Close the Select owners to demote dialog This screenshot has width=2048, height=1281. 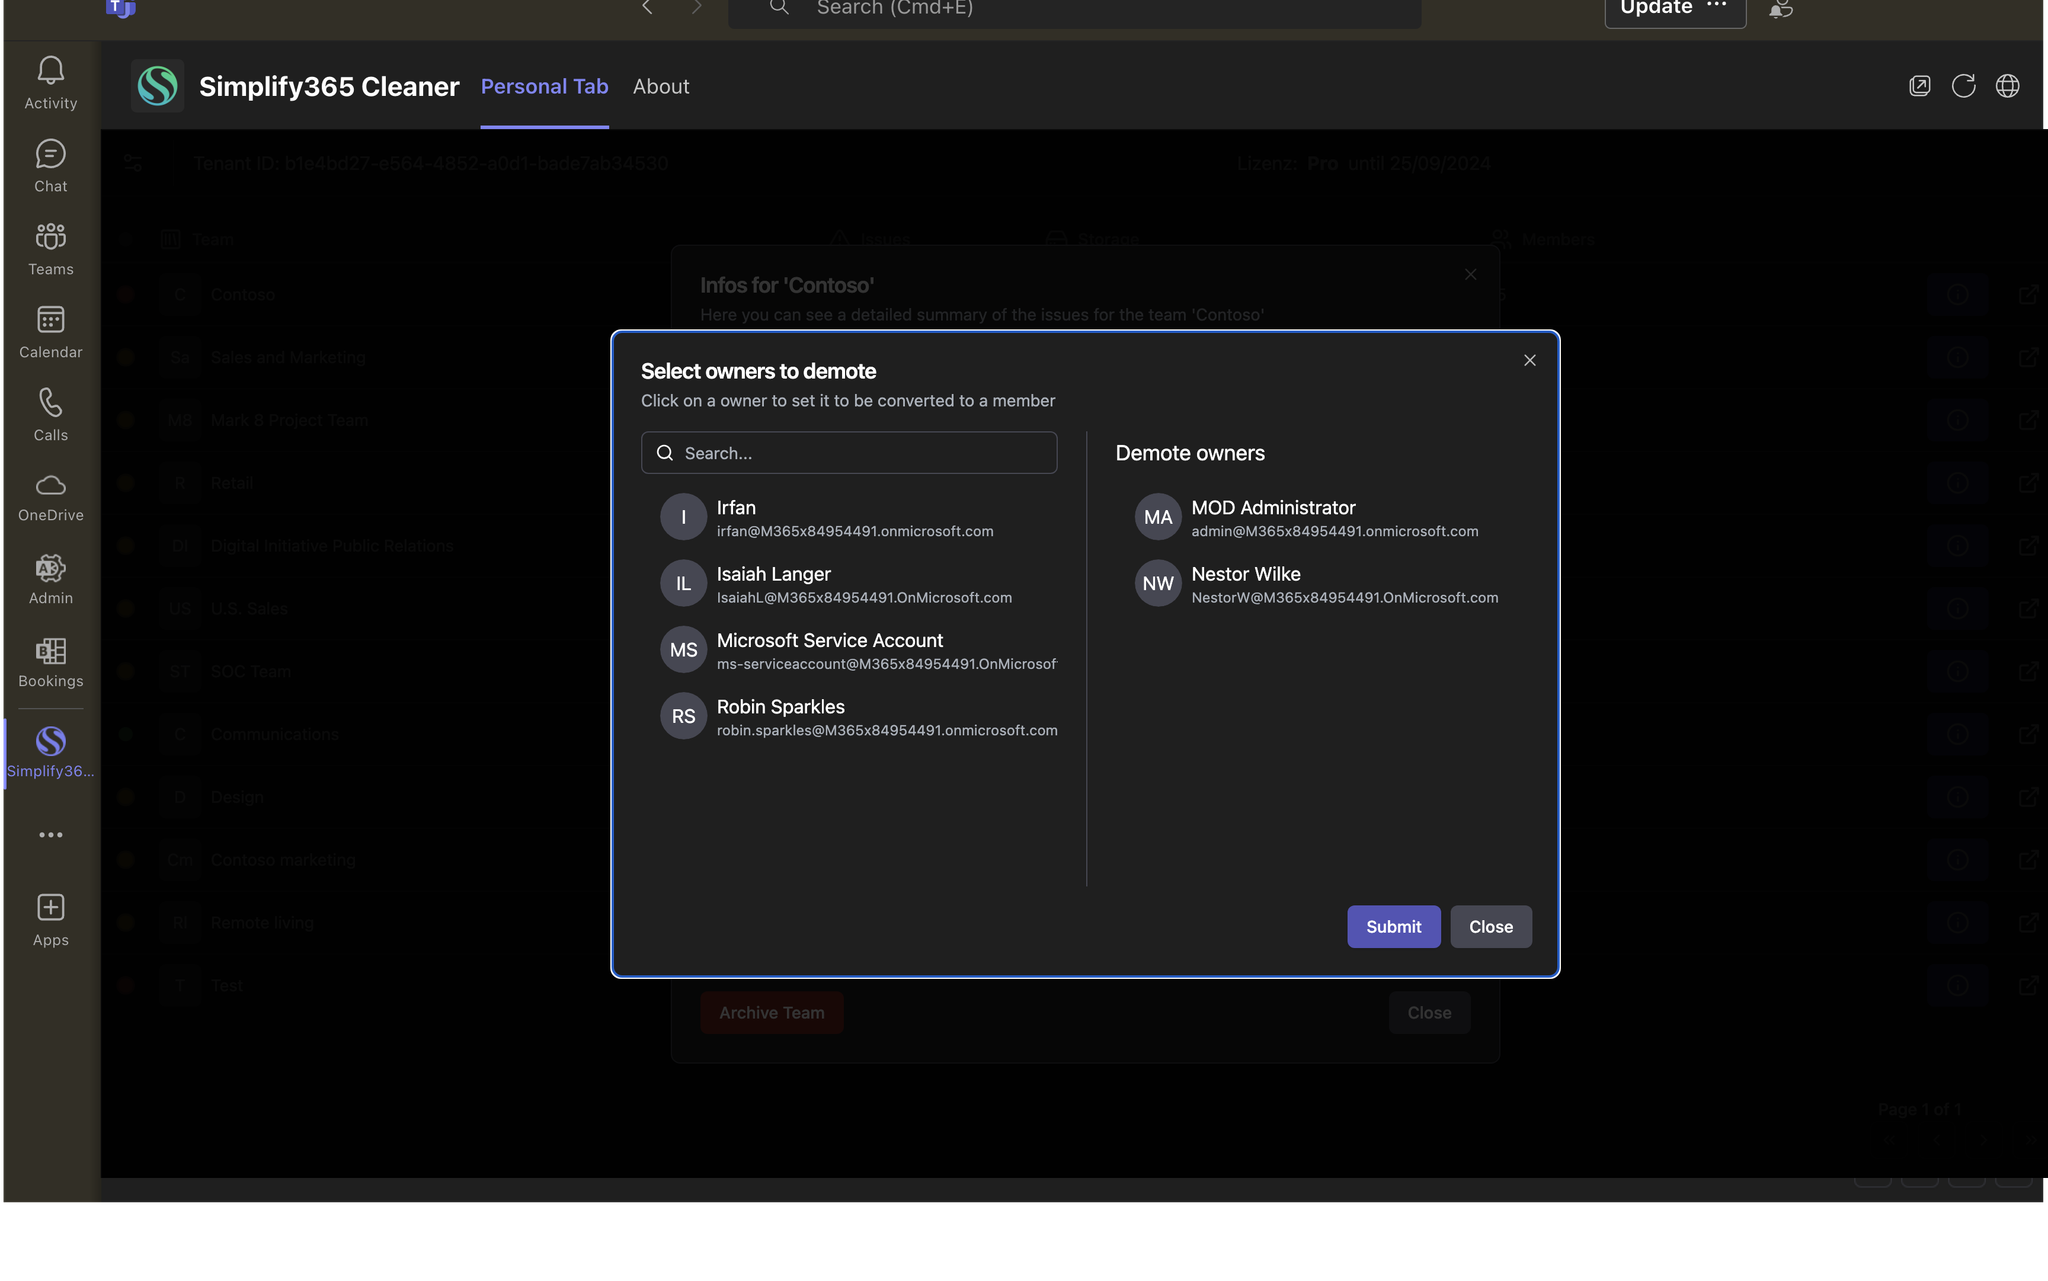tap(1529, 360)
